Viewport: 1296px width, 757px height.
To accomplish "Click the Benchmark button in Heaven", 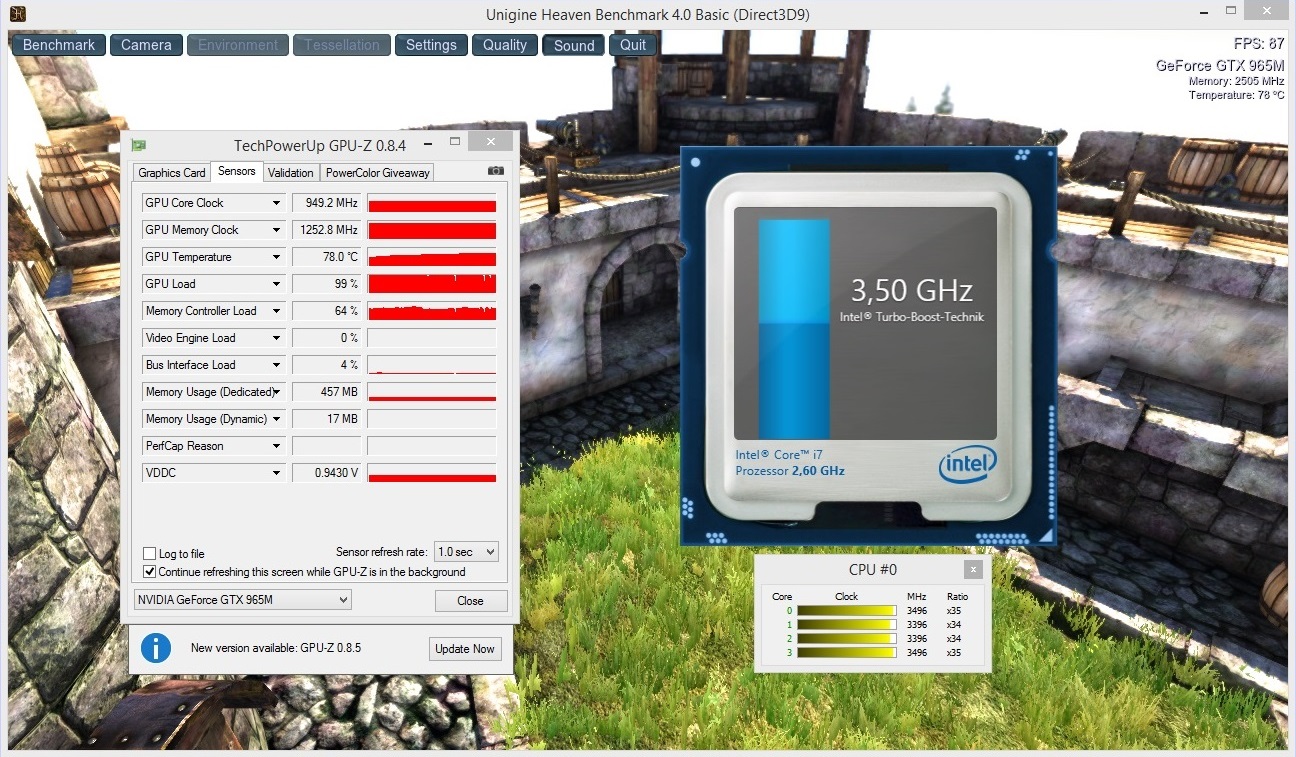I will tap(59, 45).
